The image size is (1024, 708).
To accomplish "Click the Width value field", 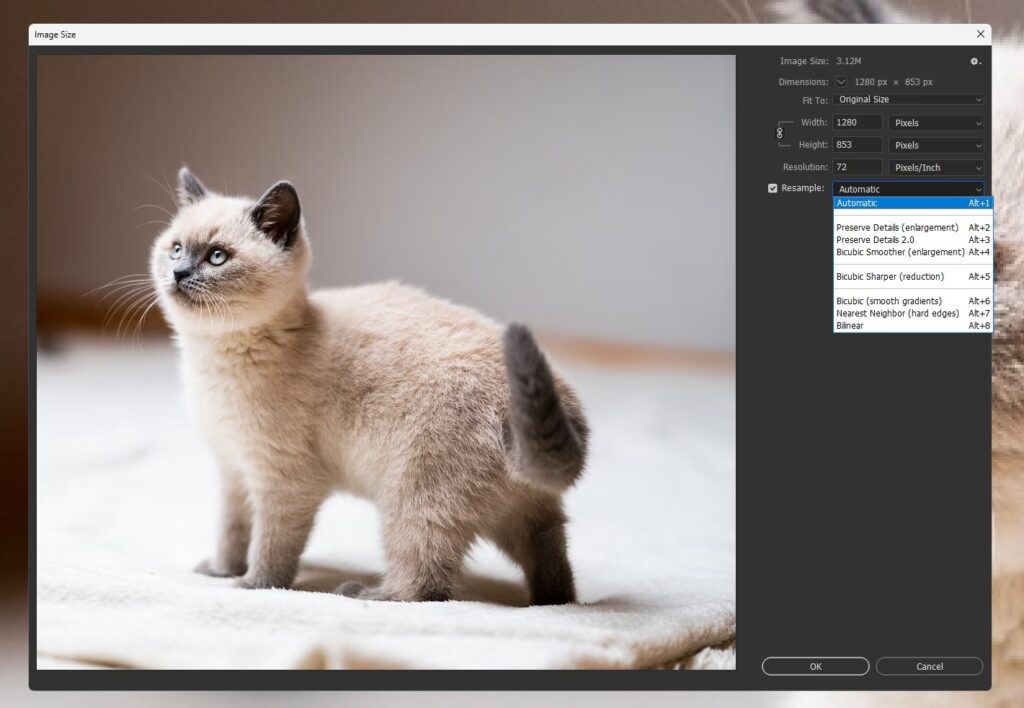I will [x=857, y=123].
